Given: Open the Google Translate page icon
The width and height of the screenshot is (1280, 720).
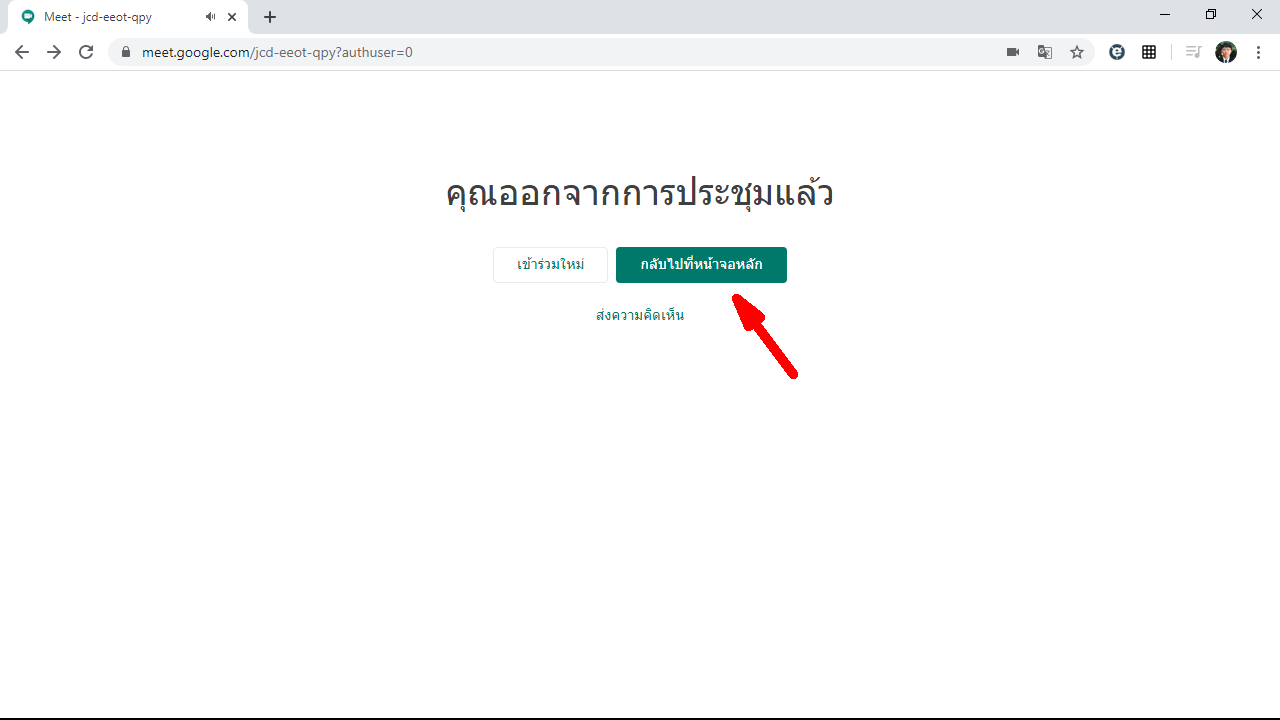Looking at the screenshot, I should pyautogui.click(x=1045, y=52).
